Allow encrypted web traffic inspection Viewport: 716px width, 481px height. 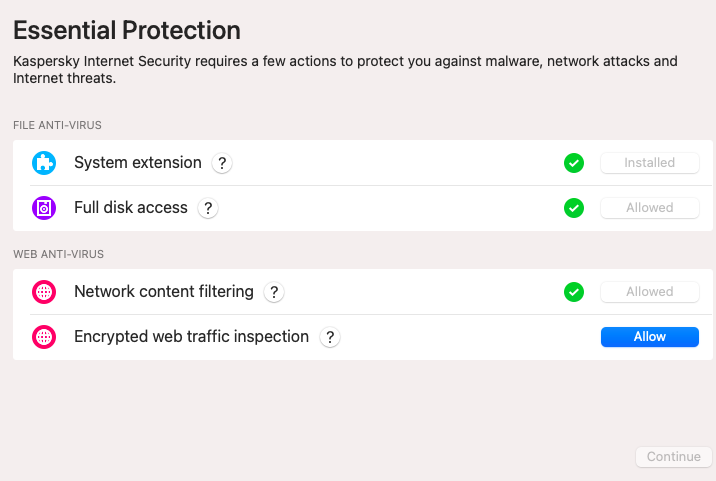(x=649, y=337)
